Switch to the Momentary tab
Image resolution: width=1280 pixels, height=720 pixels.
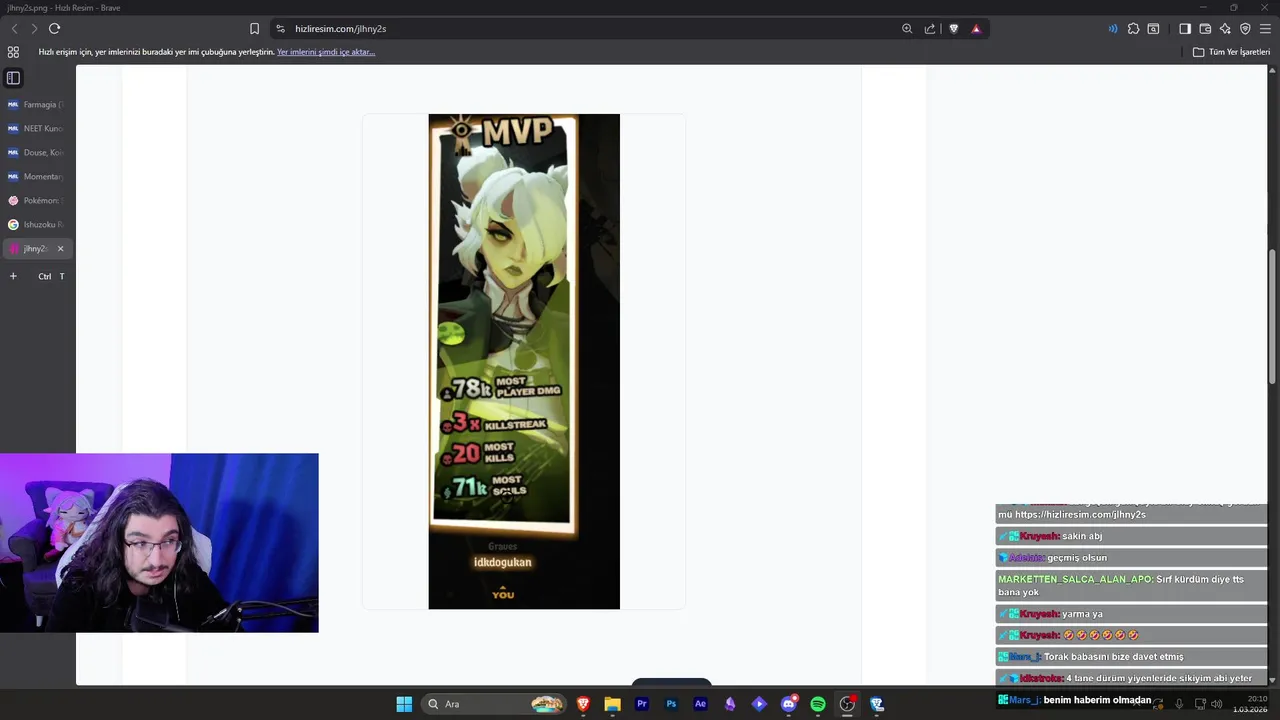point(36,176)
